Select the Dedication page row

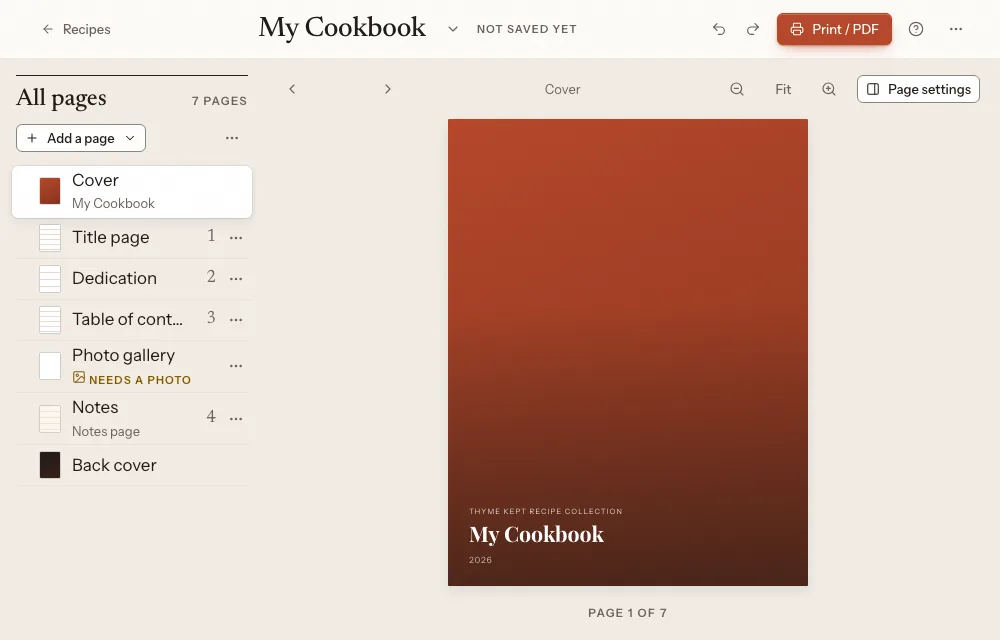coord(132,279)
